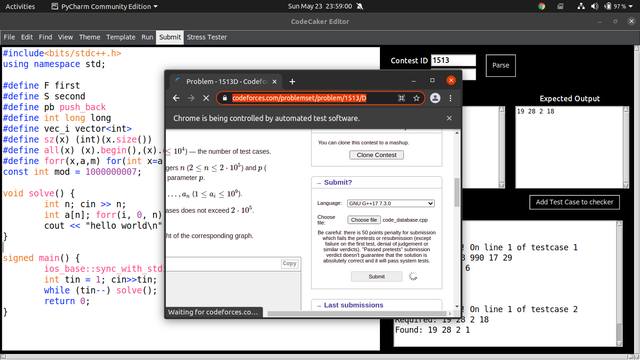Click the results output panel scrollbar
Image resolution: width=640 pixels, height=360 pixels.
point(620,284)
